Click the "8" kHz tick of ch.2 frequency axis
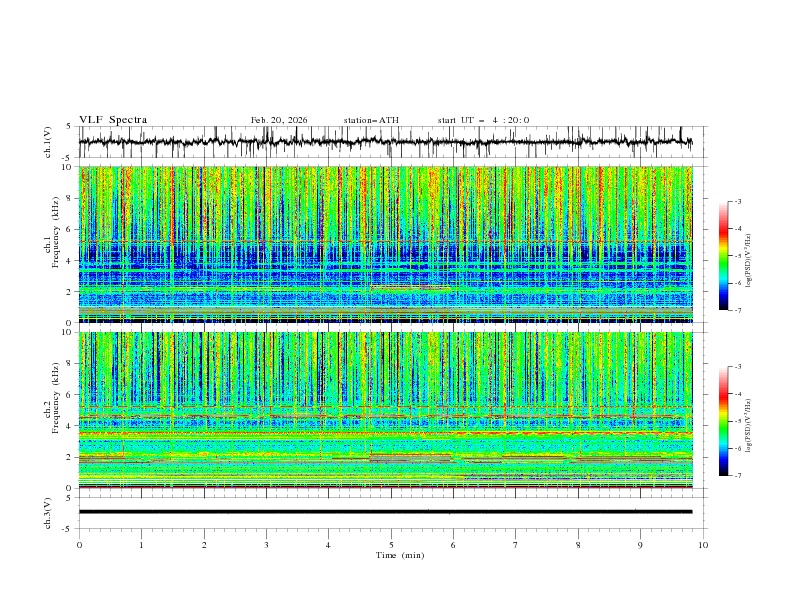 click(x=70, y=364)
